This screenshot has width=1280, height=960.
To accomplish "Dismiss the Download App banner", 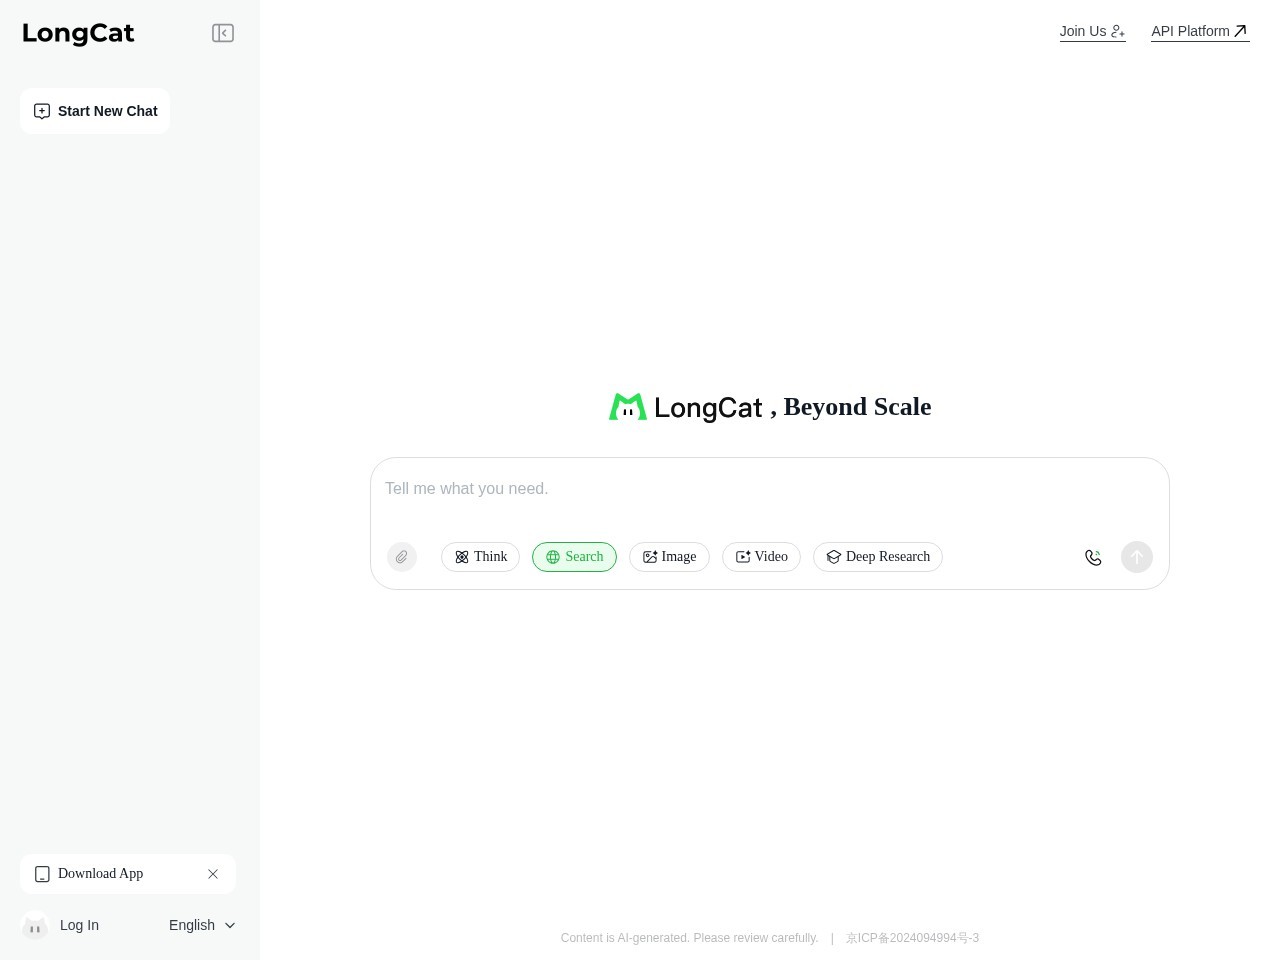I will [213, 874].
